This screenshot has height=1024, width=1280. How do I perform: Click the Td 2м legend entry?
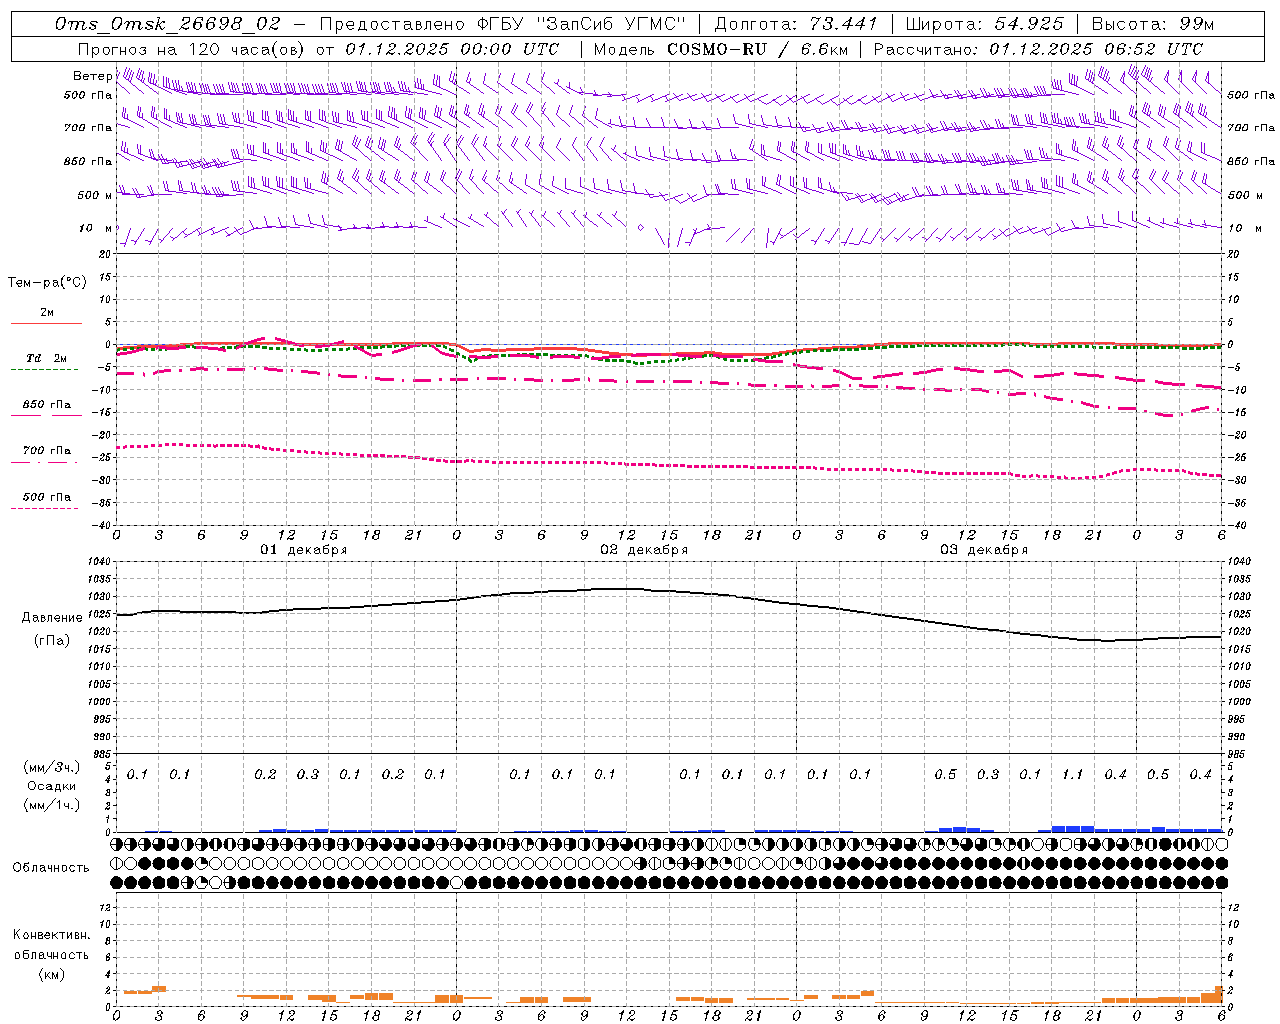coord(46,358)
